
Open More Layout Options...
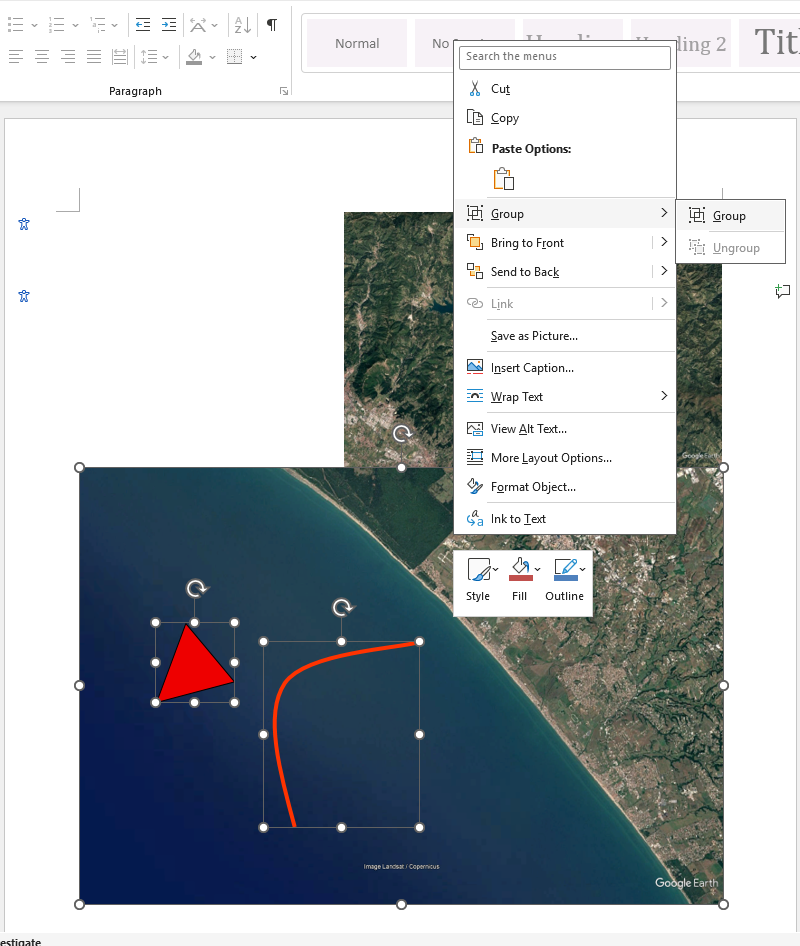coord(564,458)
